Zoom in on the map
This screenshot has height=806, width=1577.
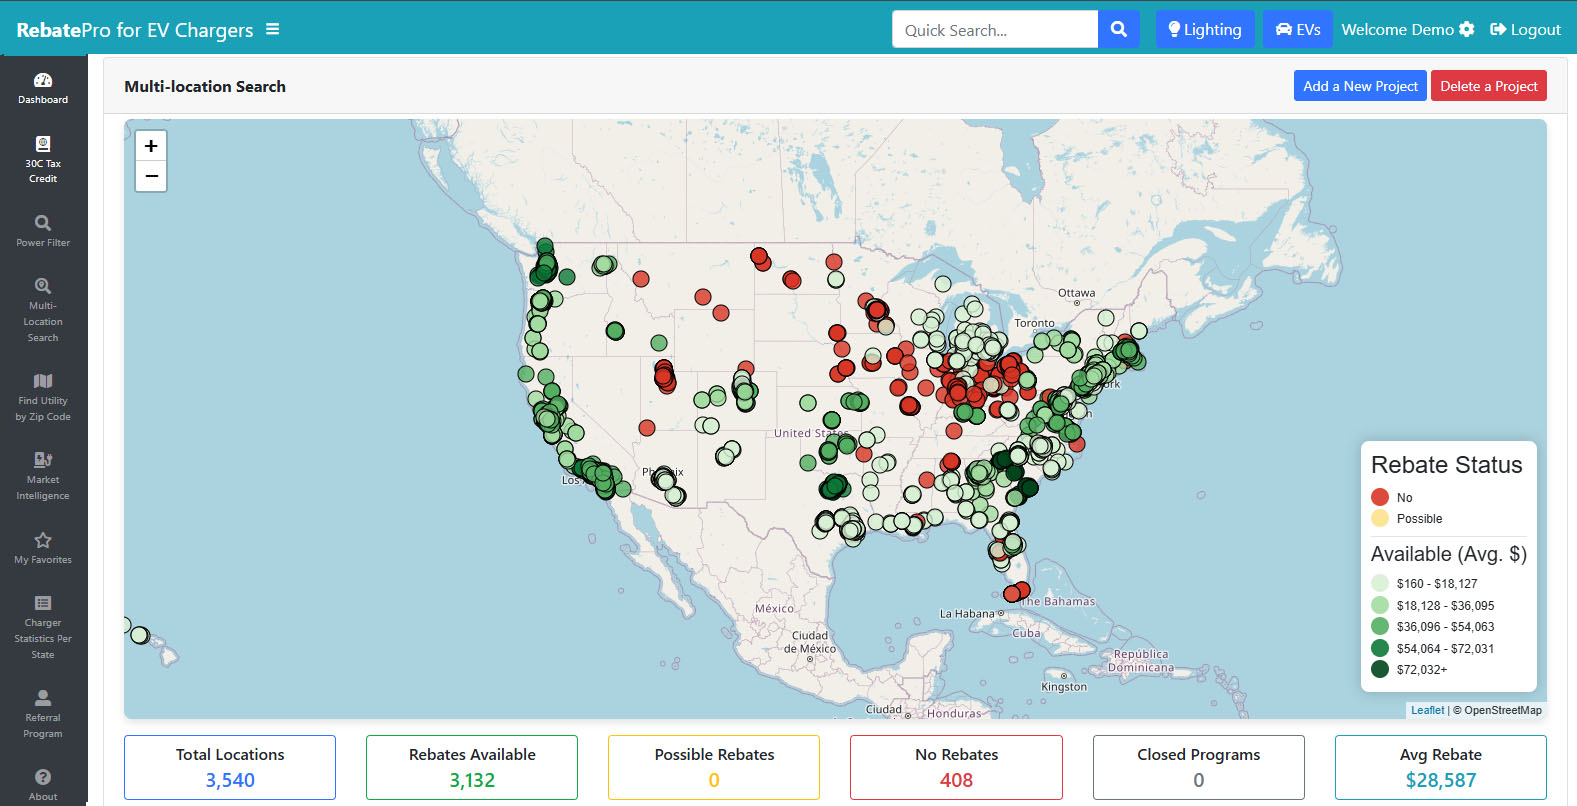click(151, 146)
